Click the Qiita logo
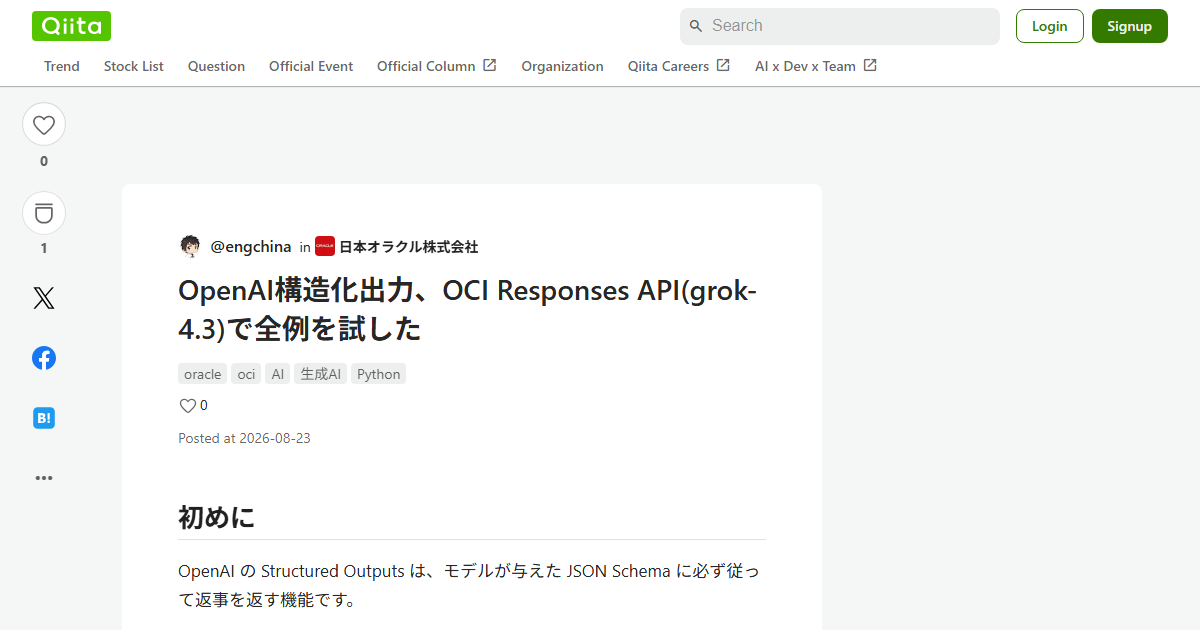 [71, 26]
